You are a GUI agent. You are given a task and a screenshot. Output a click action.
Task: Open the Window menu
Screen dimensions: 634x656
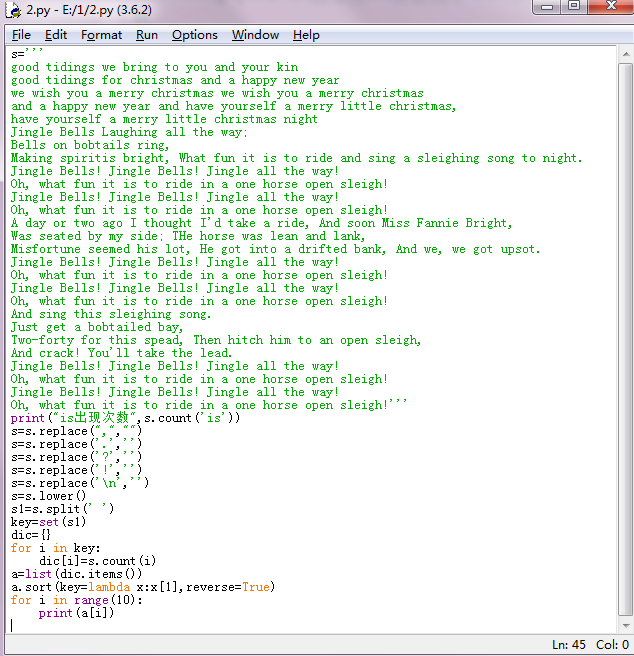coord(255,35)
